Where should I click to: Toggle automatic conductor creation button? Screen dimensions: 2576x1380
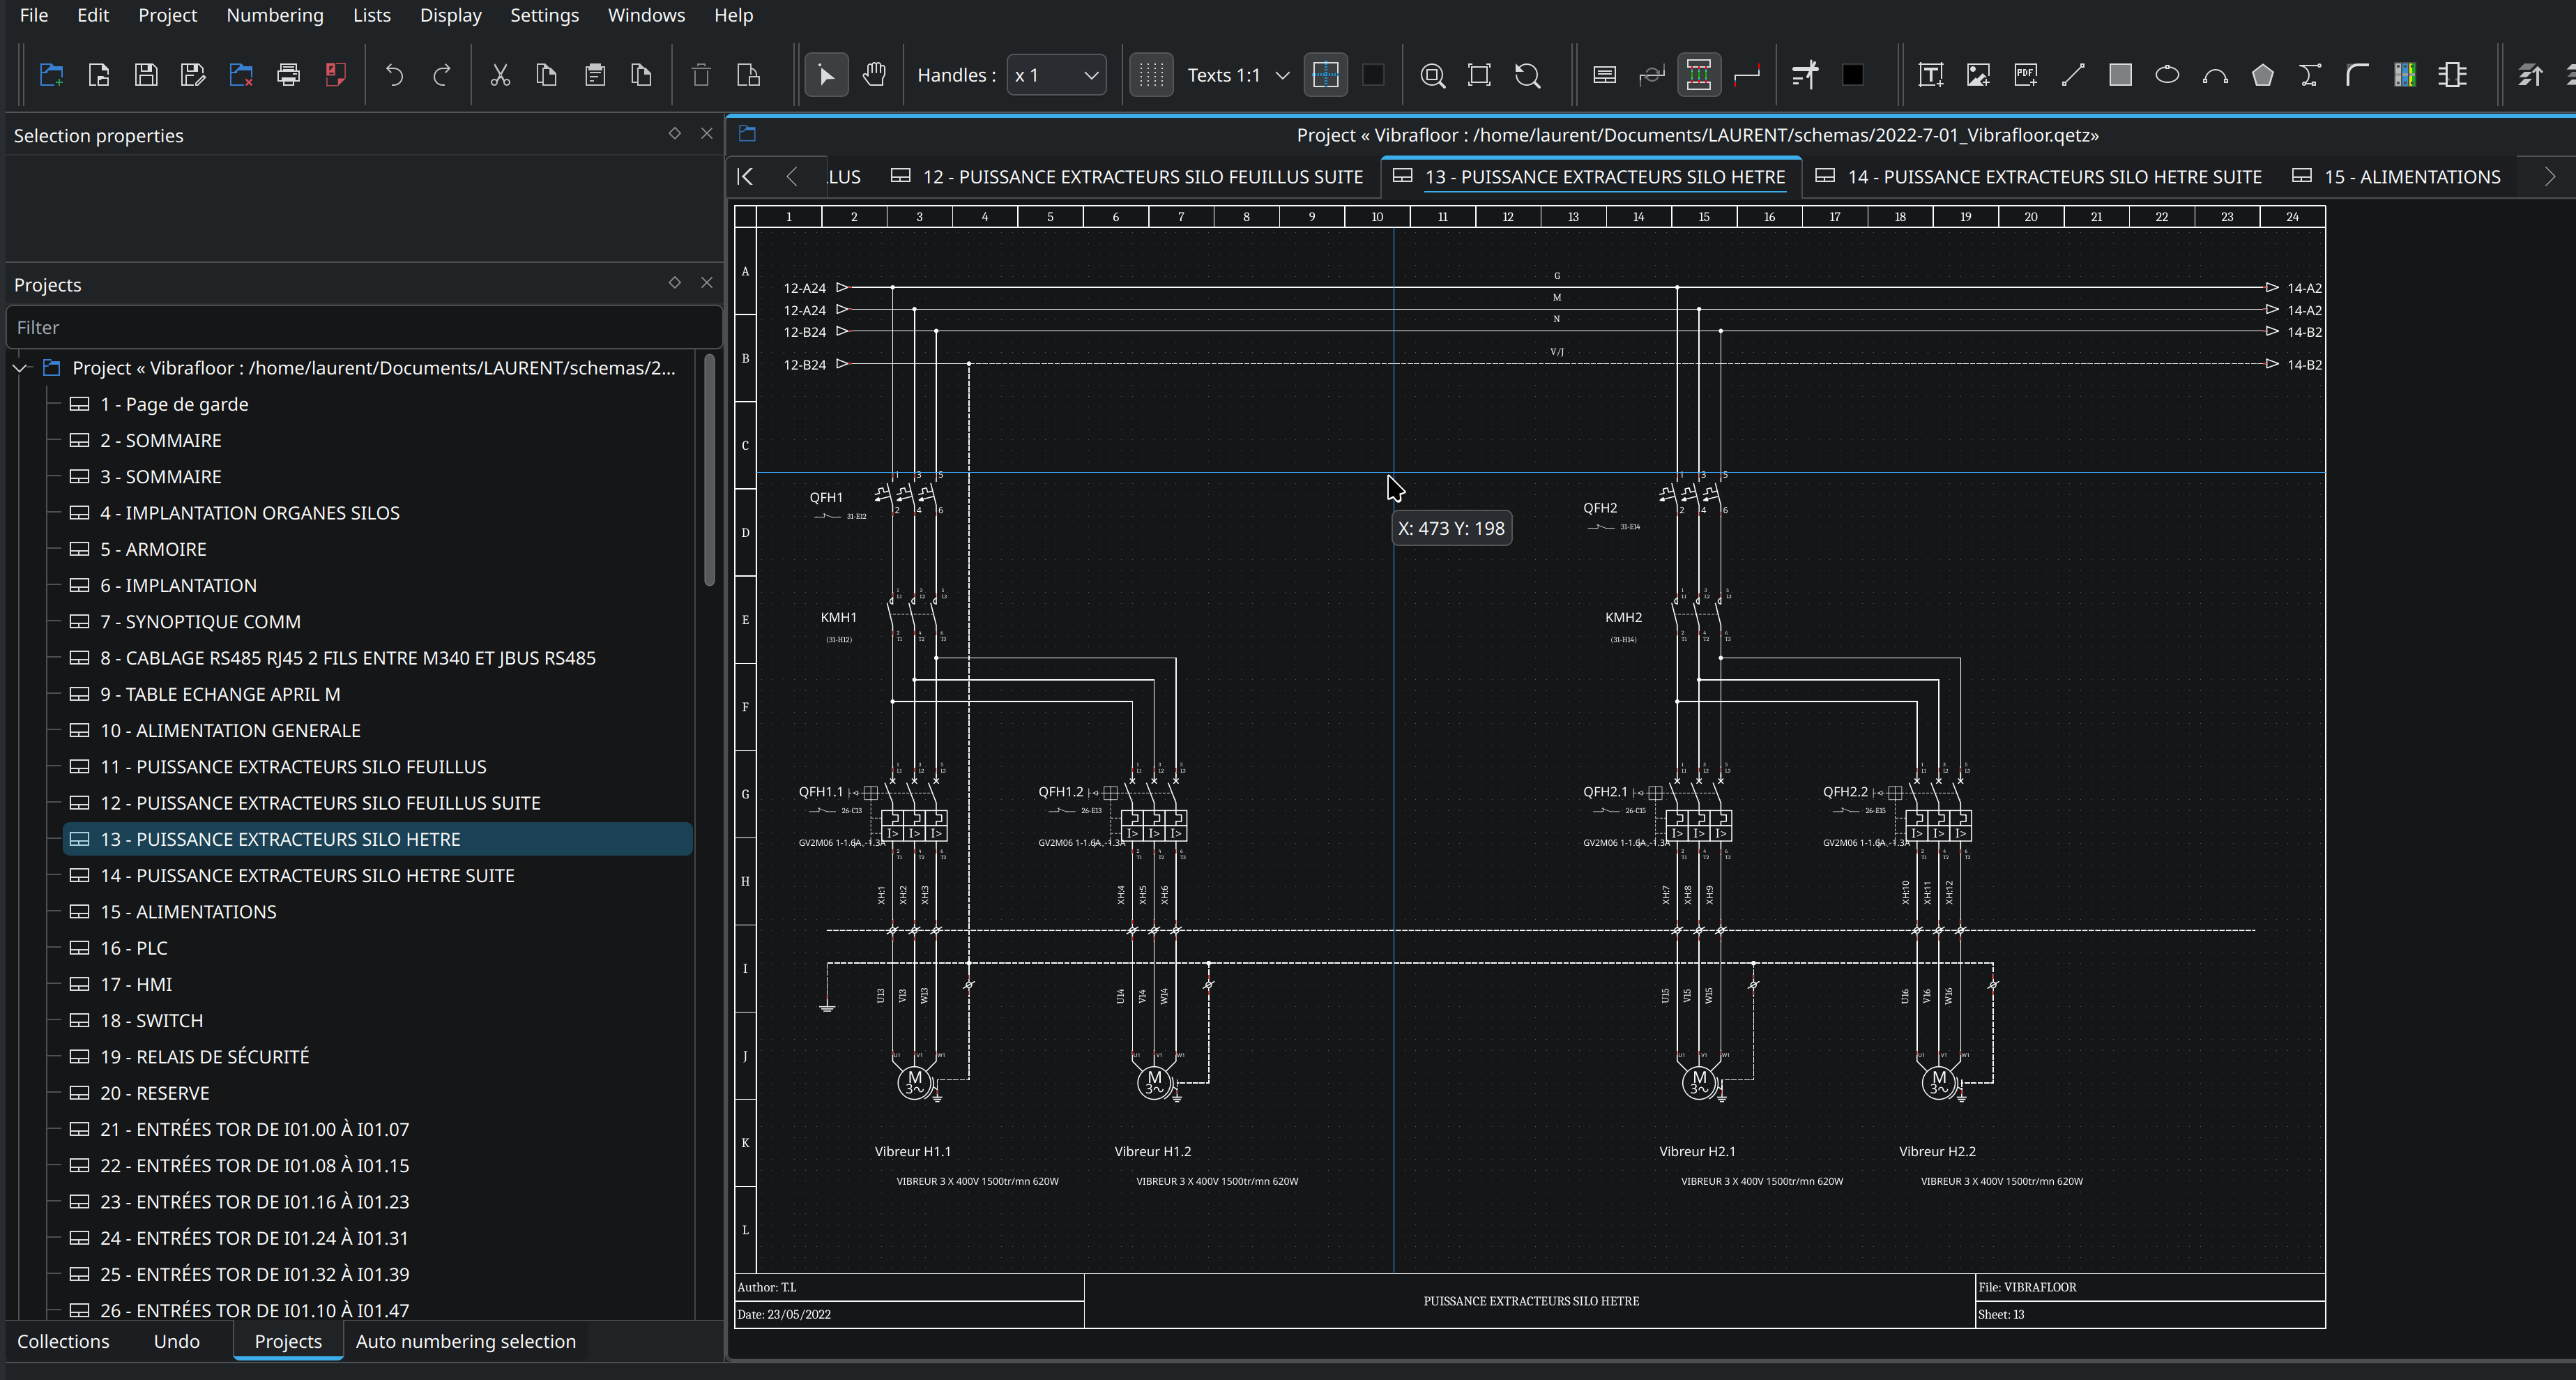(x=1698, y=75)
